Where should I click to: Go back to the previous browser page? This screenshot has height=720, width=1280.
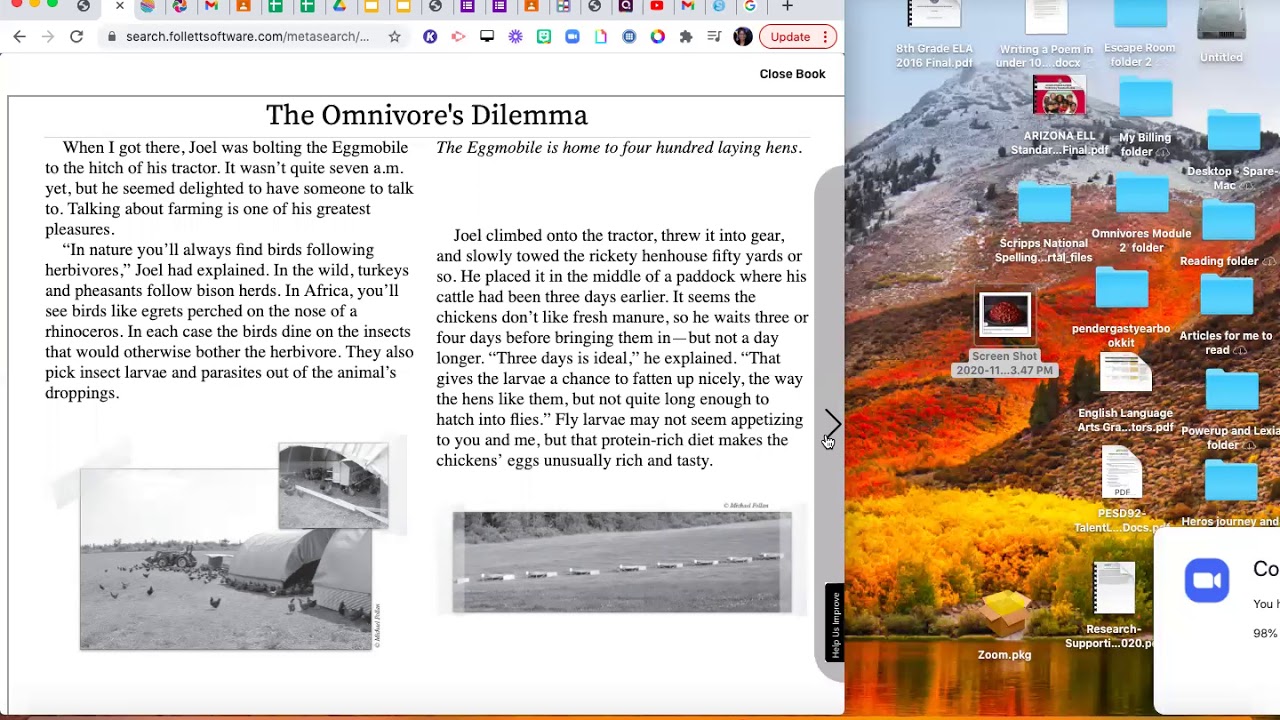pyautogui.click(x=19, y=37)
